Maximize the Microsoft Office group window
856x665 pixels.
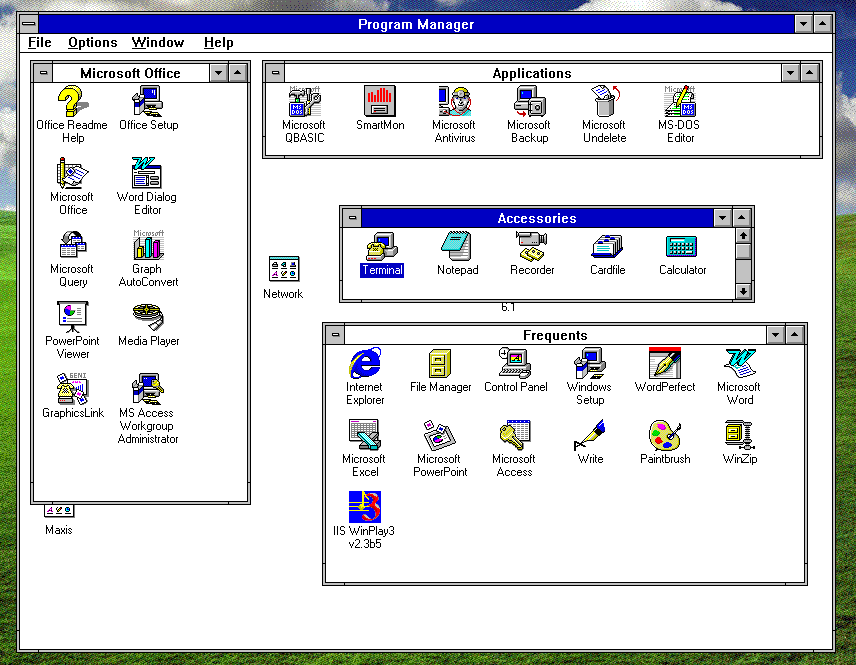click(238, 73)
